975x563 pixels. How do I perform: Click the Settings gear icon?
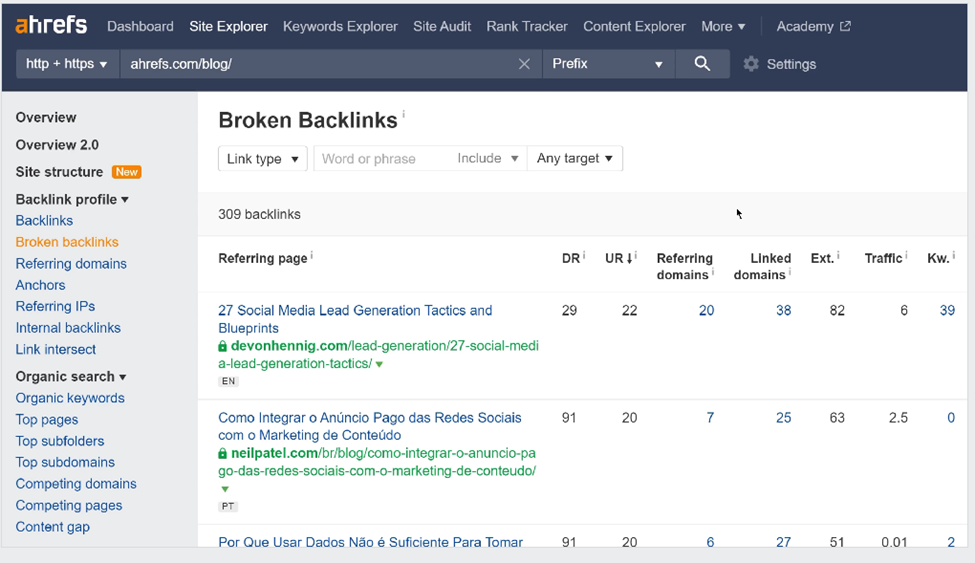pyautogui.click(x=751, y=64)
